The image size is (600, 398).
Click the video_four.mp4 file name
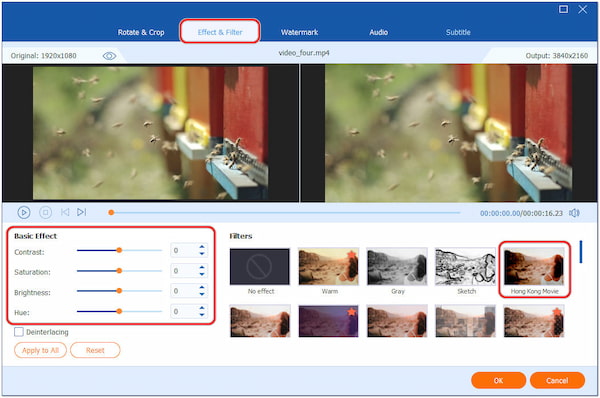[304, 53]
